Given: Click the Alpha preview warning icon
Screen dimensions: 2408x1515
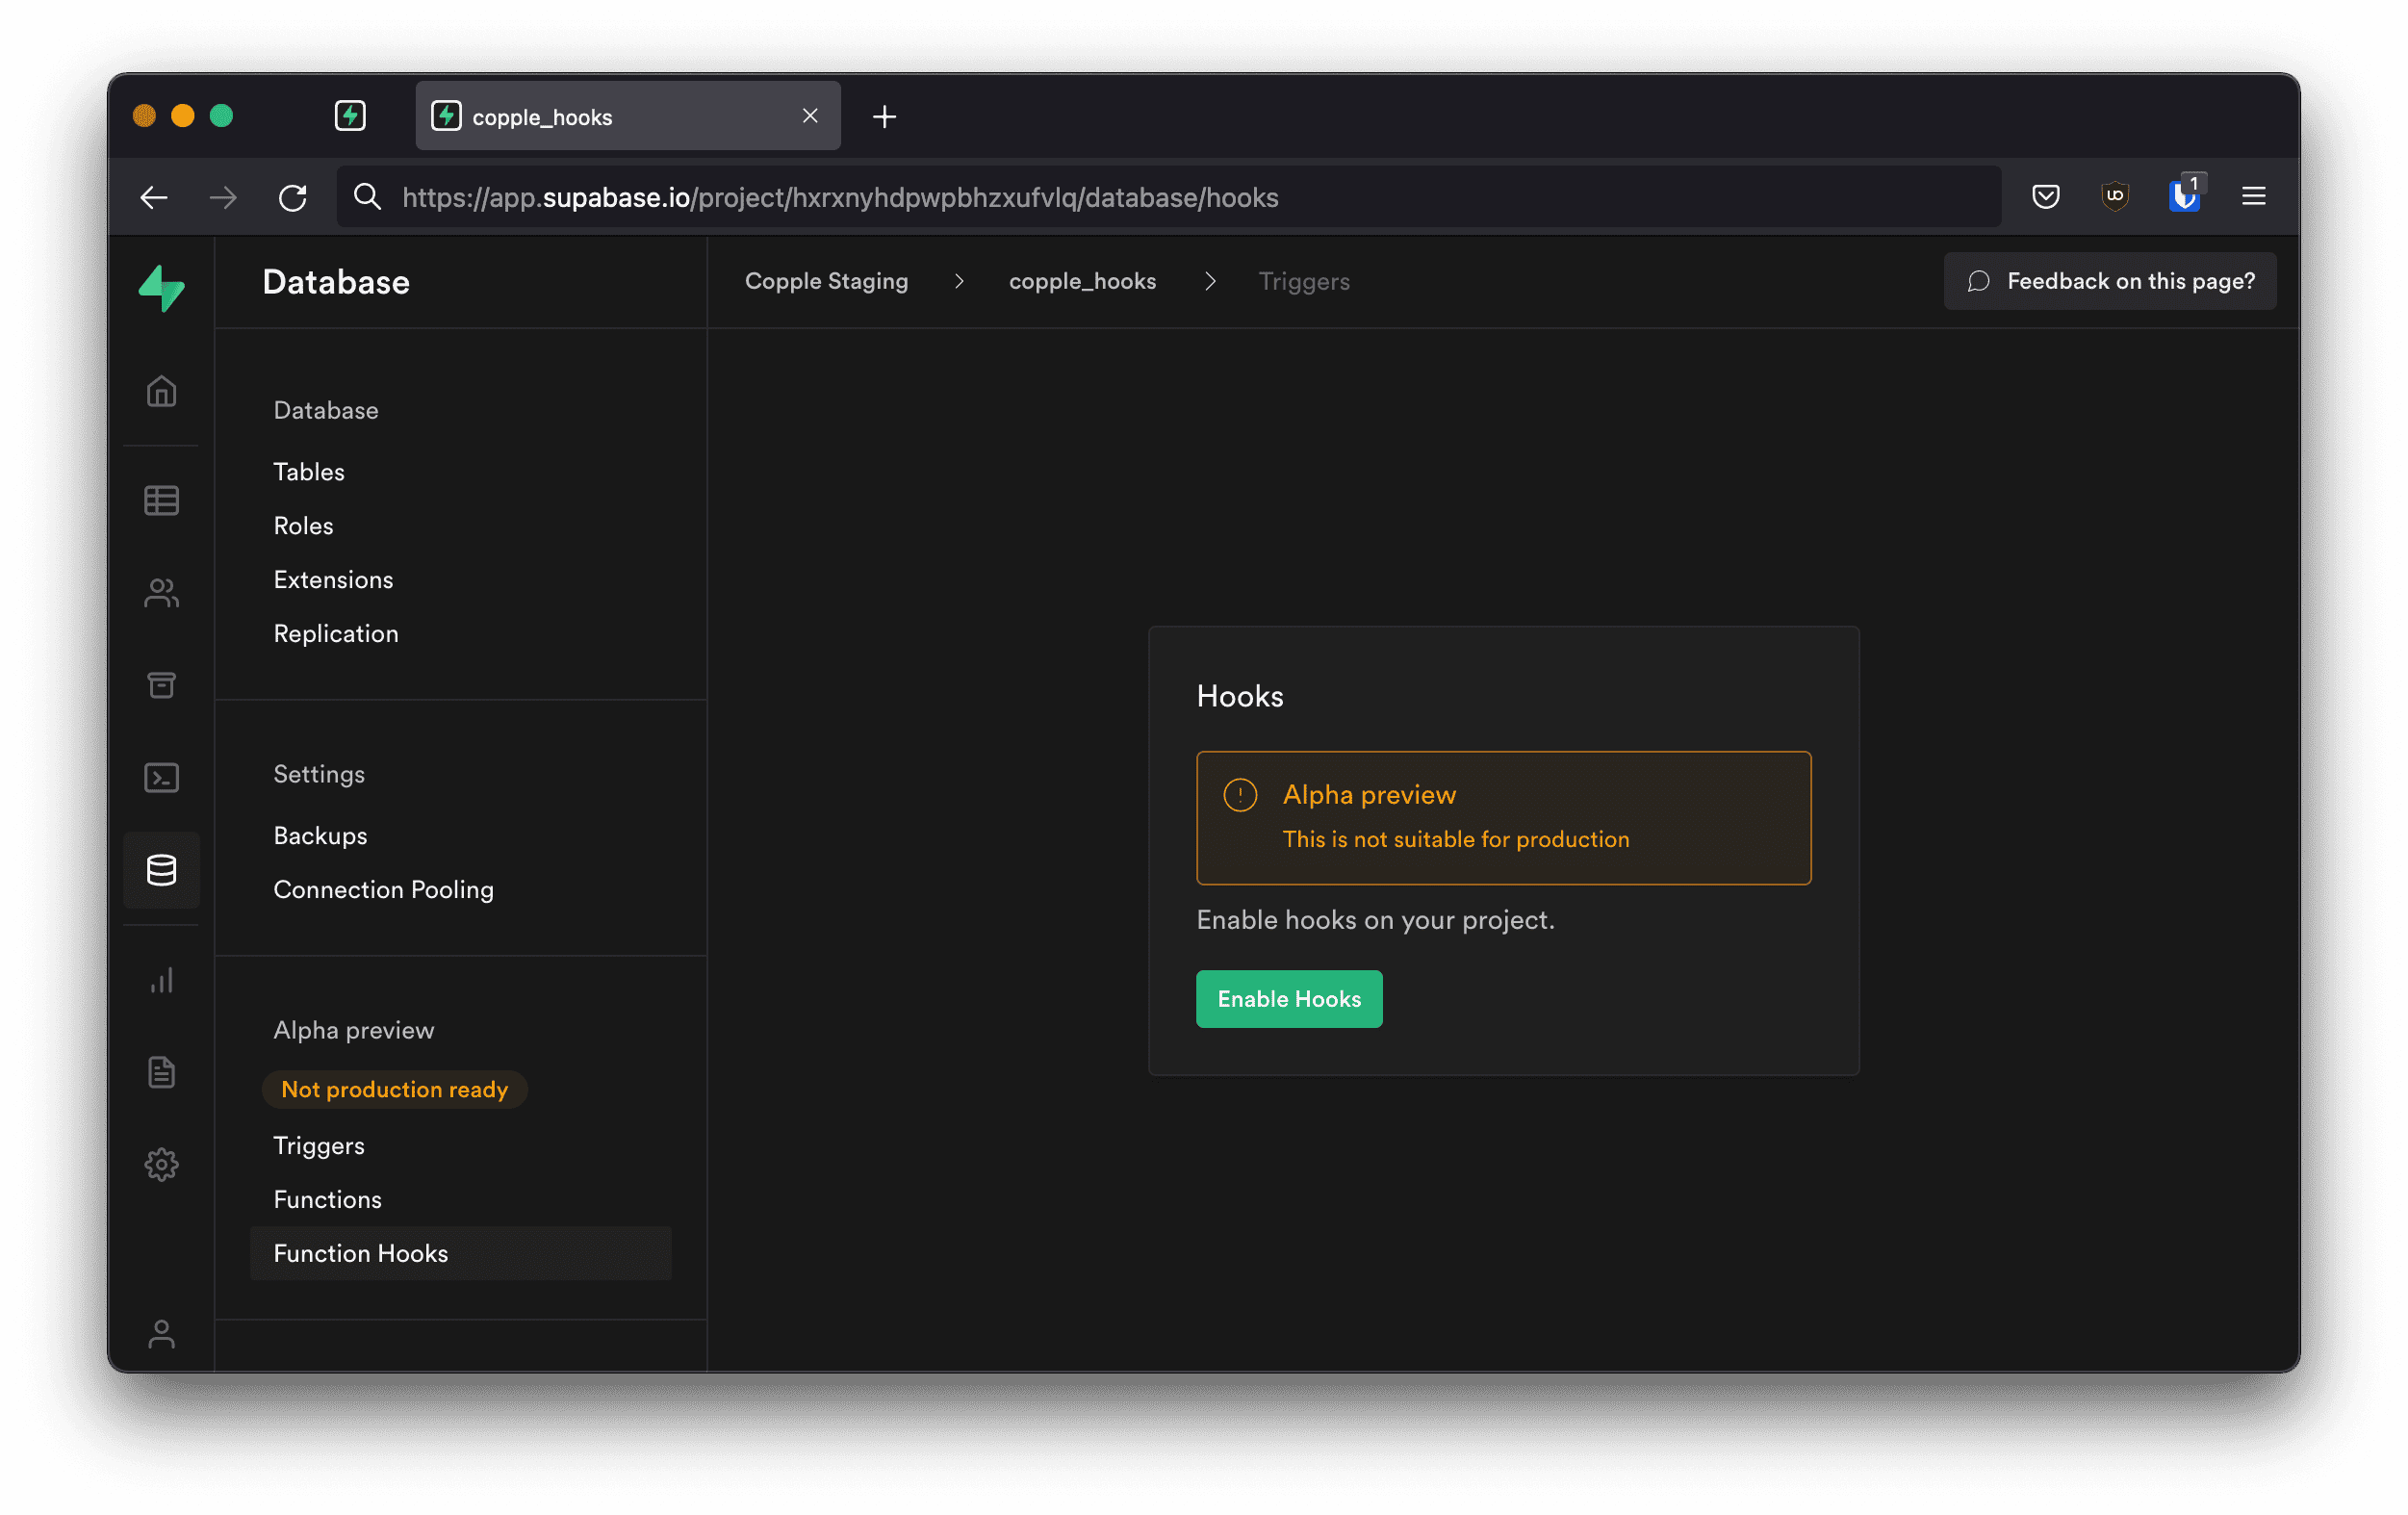Looking at the screenshot, I should point(1240,795).
